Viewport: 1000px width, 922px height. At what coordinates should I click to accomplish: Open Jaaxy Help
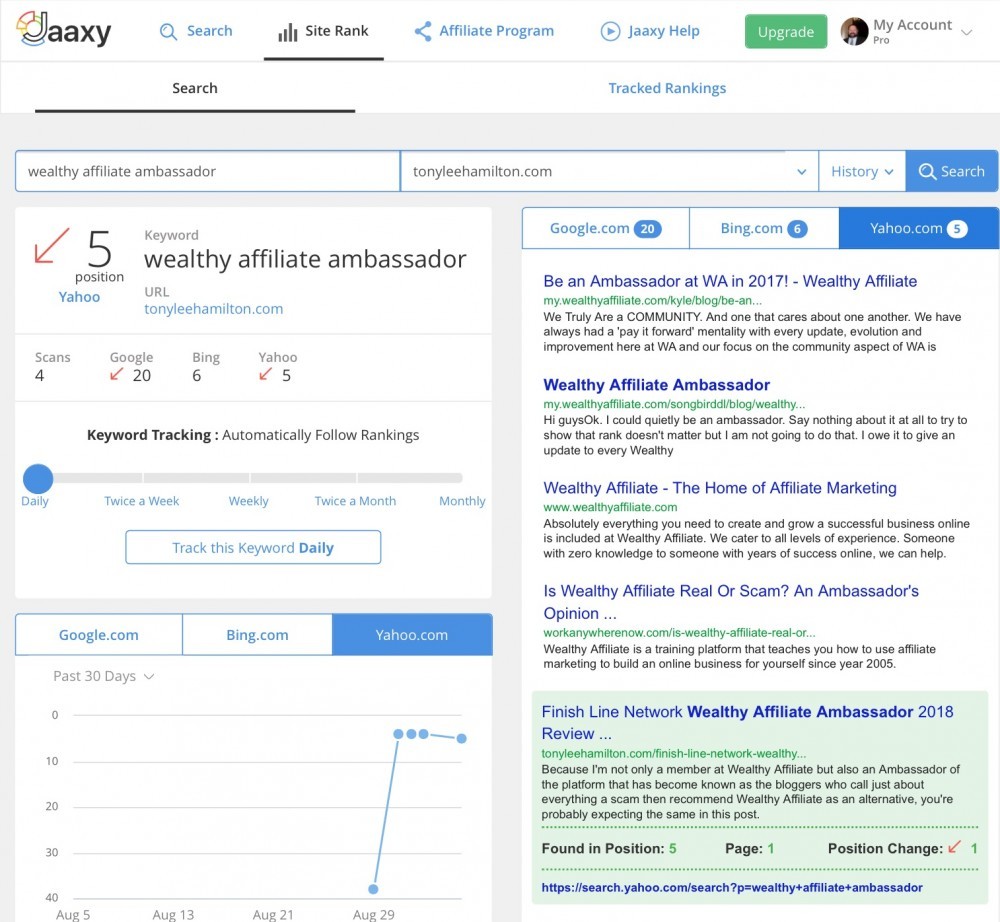tap(650, 31)
